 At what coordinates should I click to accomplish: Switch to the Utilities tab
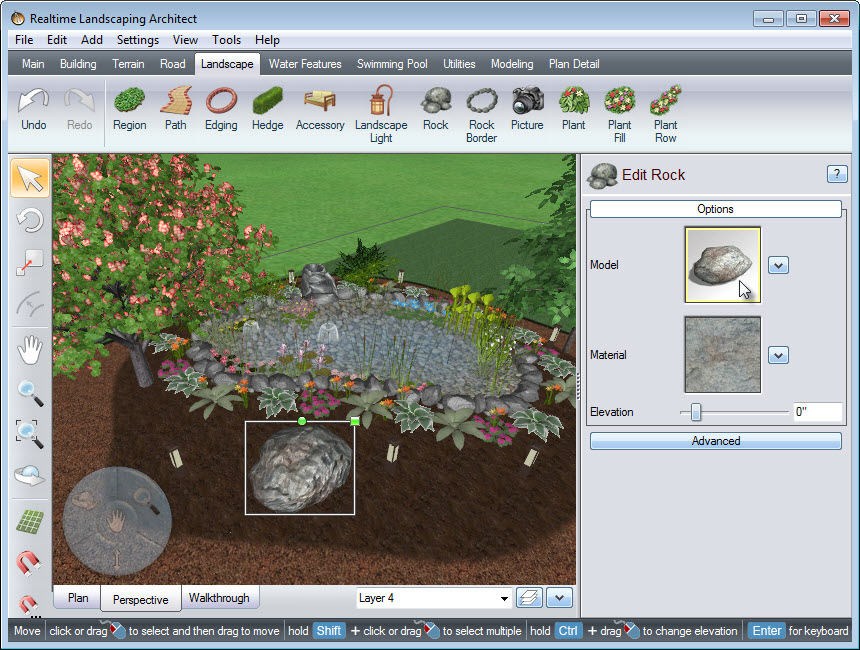pyautogui.click(x=459, y=64)
